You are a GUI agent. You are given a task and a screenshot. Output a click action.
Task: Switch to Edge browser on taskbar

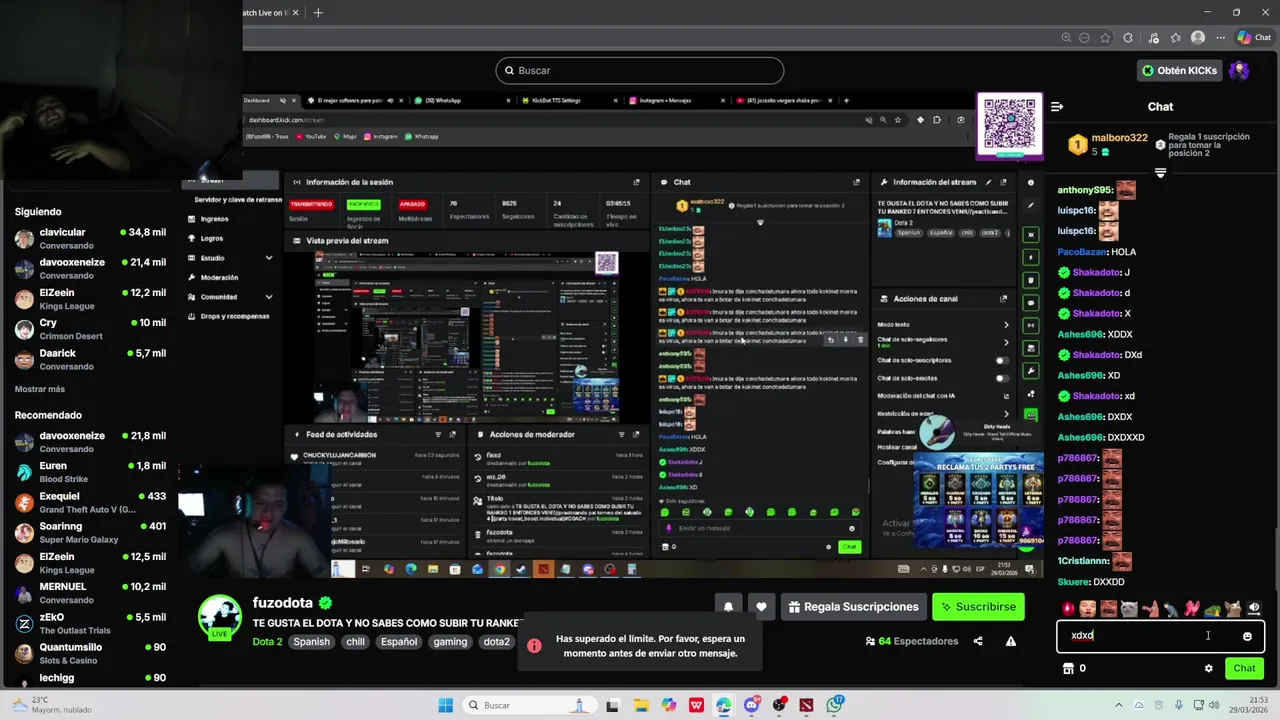[x=723, y=705]
